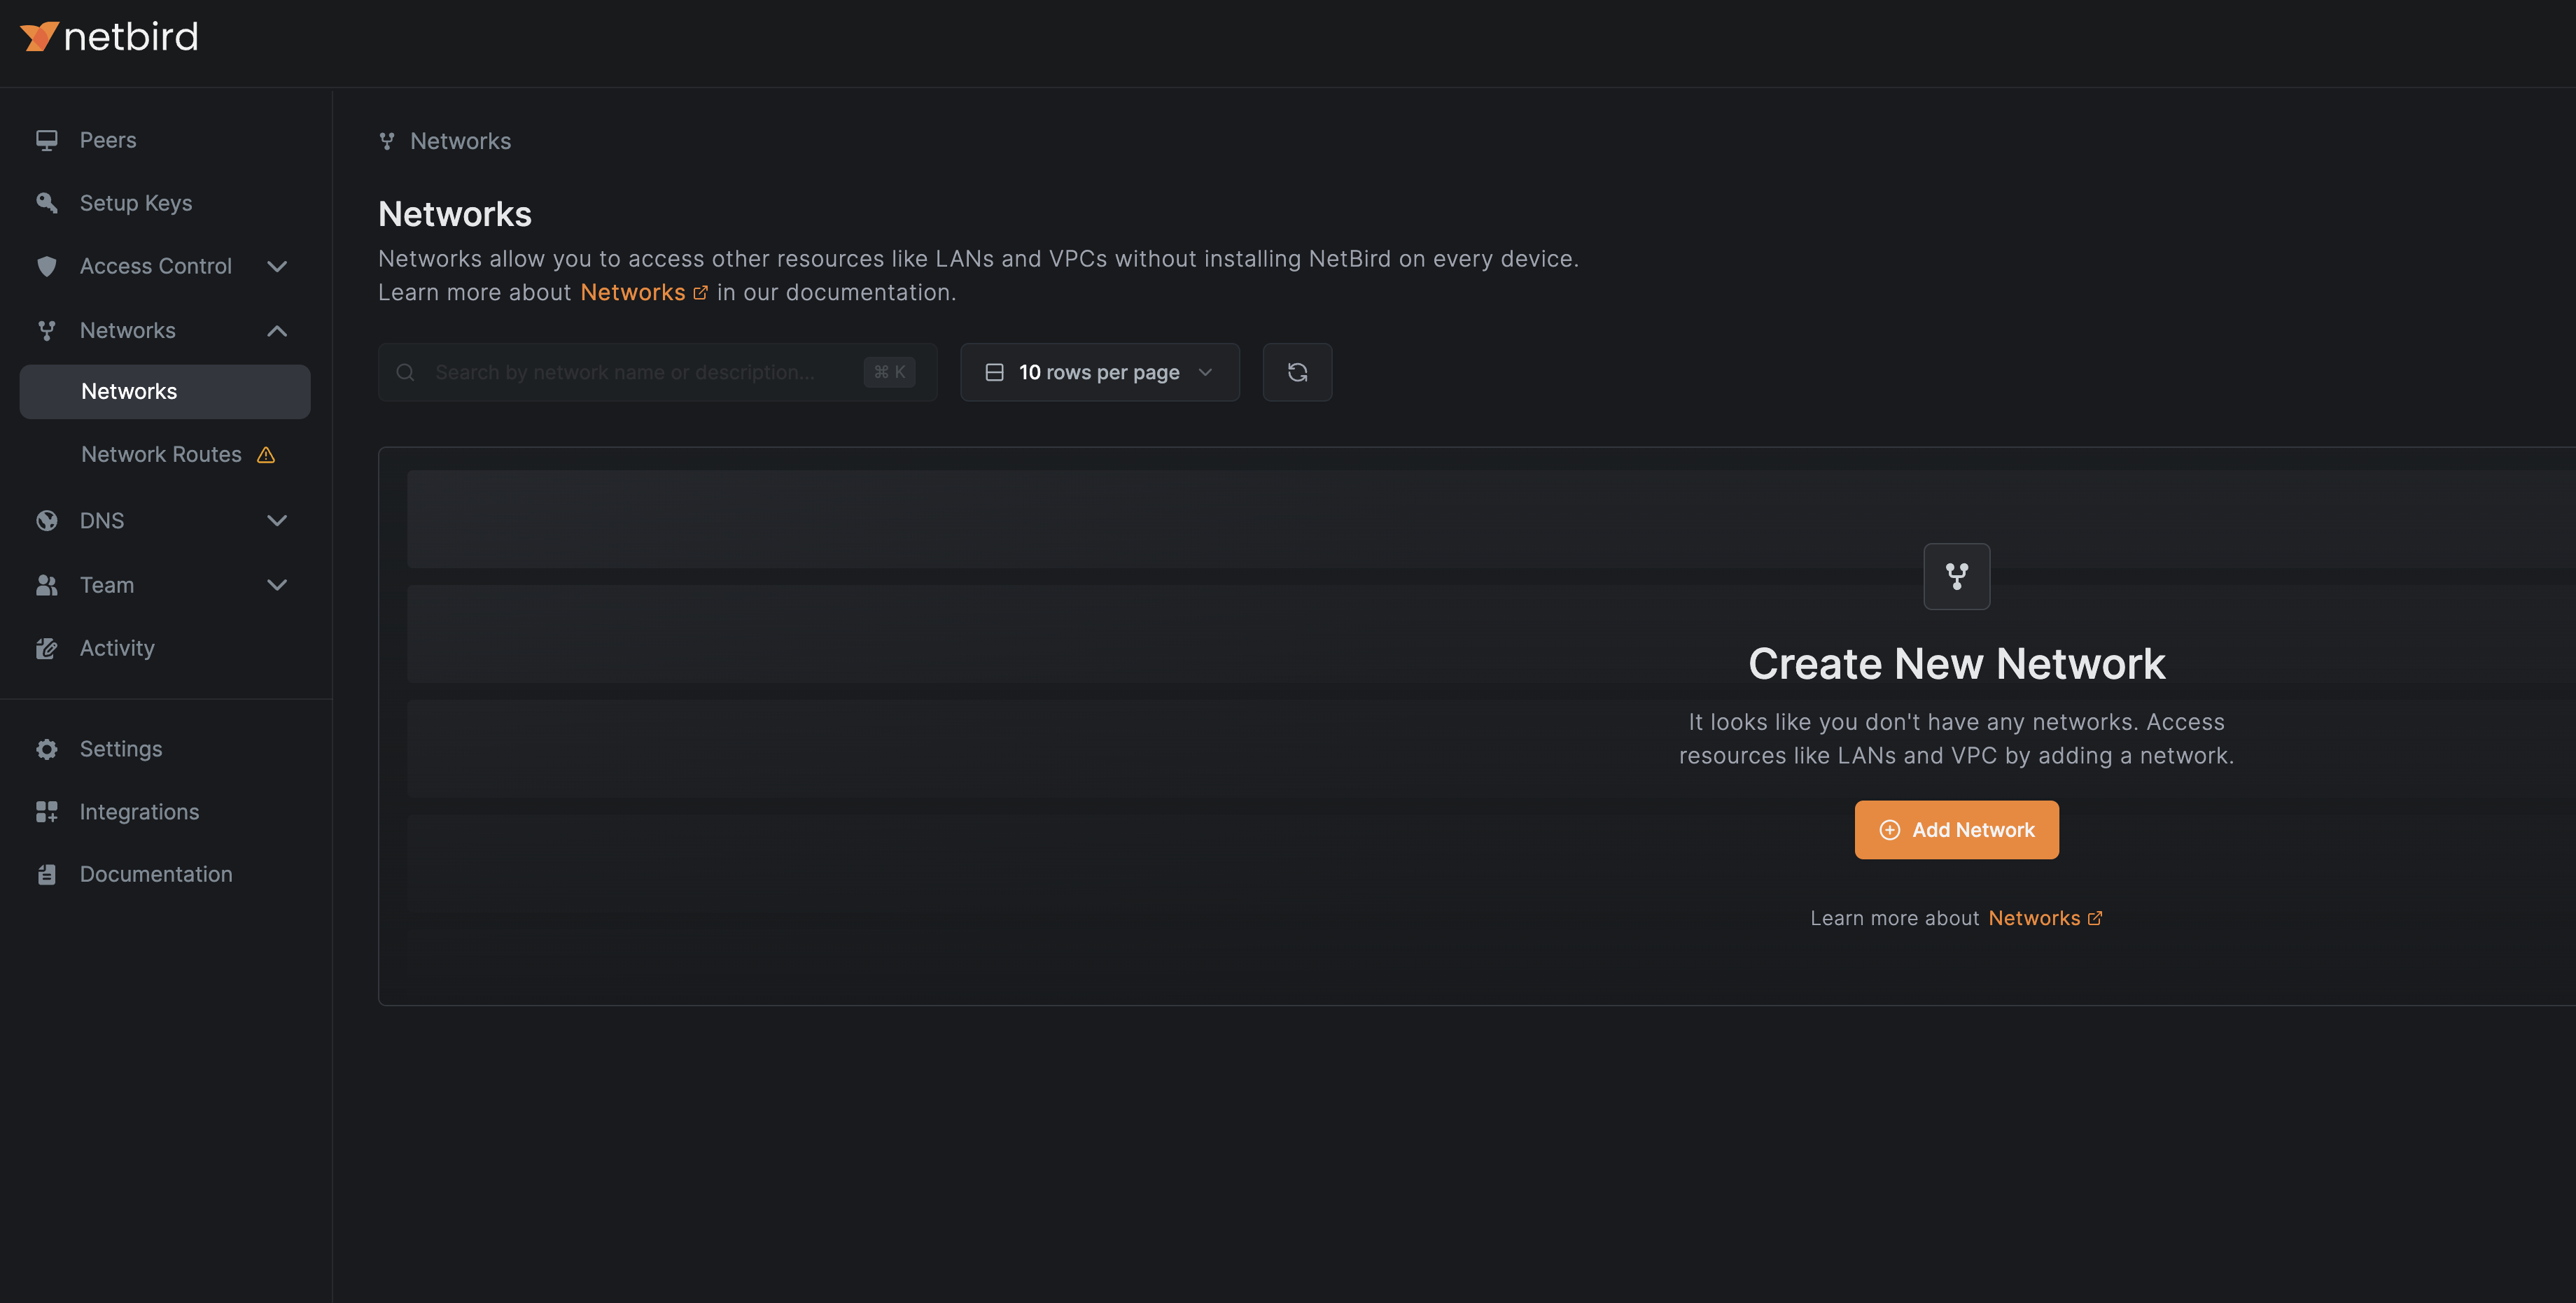
Task: Click the Integrations grid icon
Action: click(46, 812)
